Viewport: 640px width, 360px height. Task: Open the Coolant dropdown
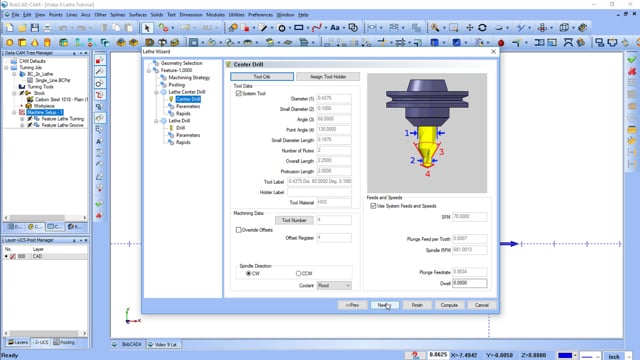point(334,286)
